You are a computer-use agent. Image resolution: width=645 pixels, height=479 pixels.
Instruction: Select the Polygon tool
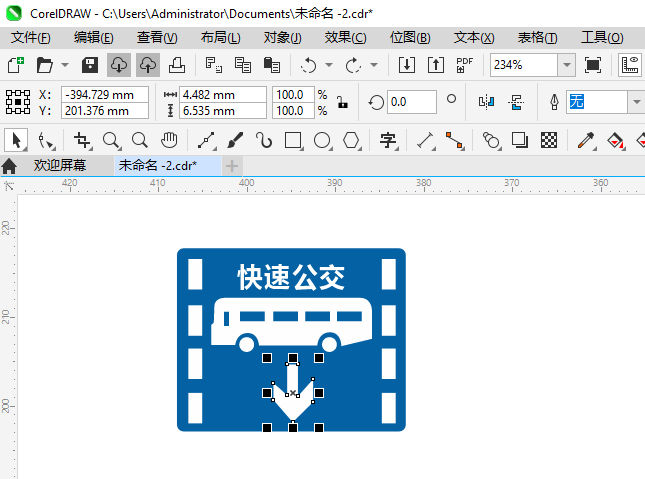352,140
